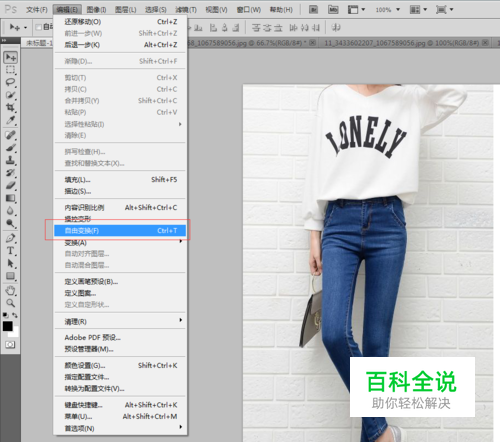Screen dimensions: 500x442
Task: Select the Path Selection tool
Action: click(x=10, y=263)
